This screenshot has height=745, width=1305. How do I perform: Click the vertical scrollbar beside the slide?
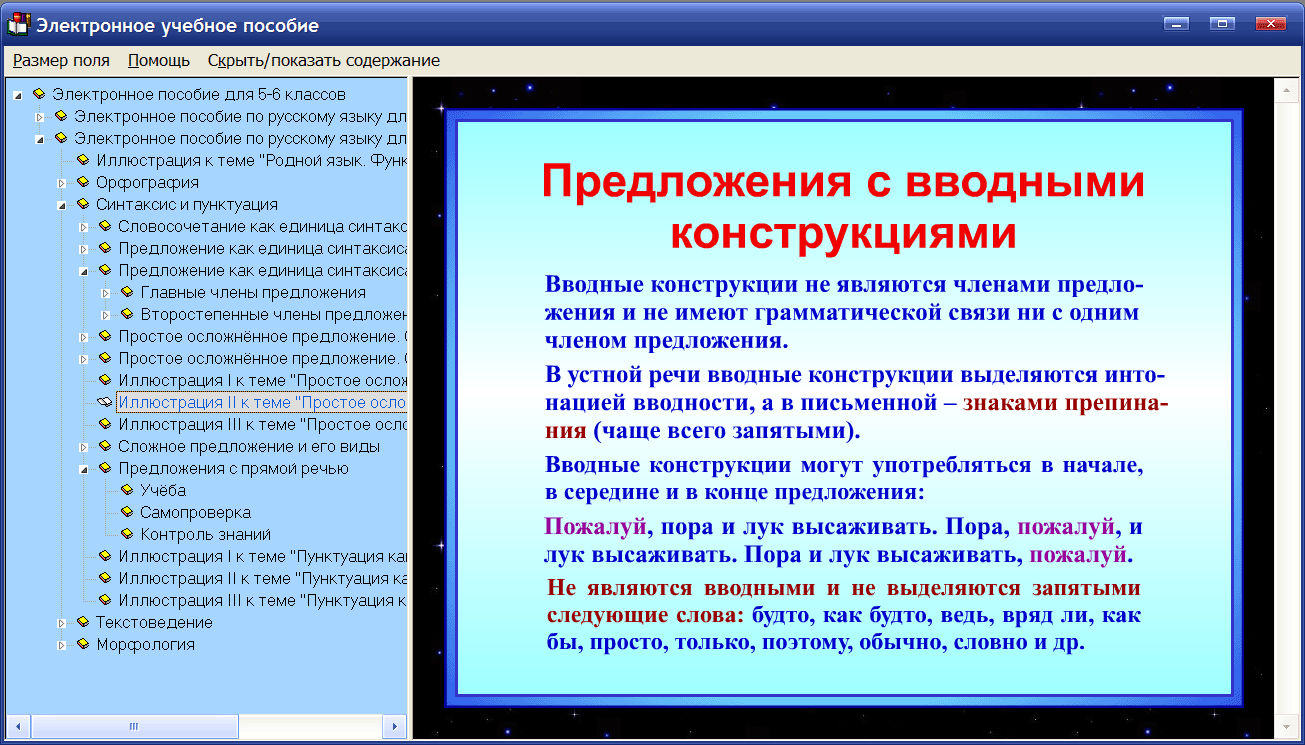click(1290, 400)
